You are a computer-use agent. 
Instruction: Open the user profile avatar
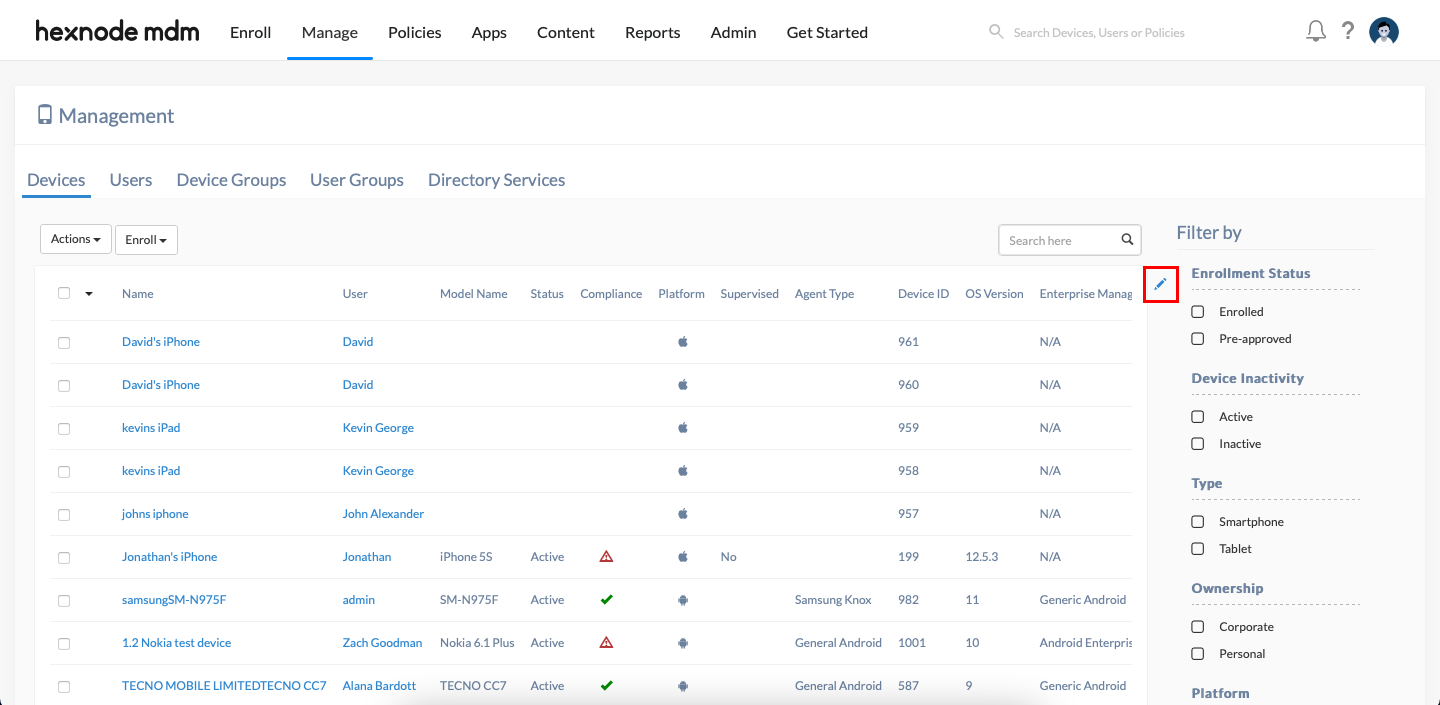coord(1384,32)
